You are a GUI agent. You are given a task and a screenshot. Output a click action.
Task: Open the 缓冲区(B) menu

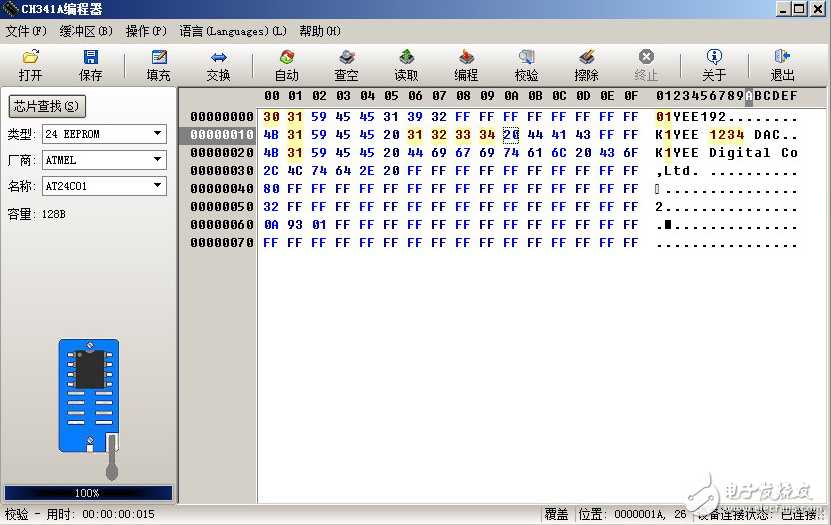(x=86, y=31)
